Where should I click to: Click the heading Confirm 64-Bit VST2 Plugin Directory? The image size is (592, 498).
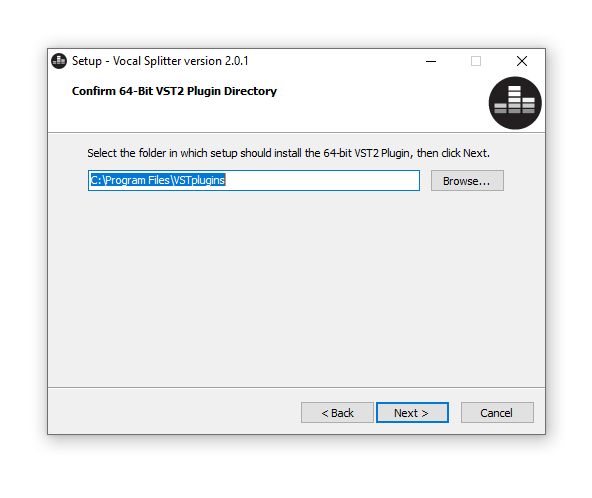(x=174, y=91)
